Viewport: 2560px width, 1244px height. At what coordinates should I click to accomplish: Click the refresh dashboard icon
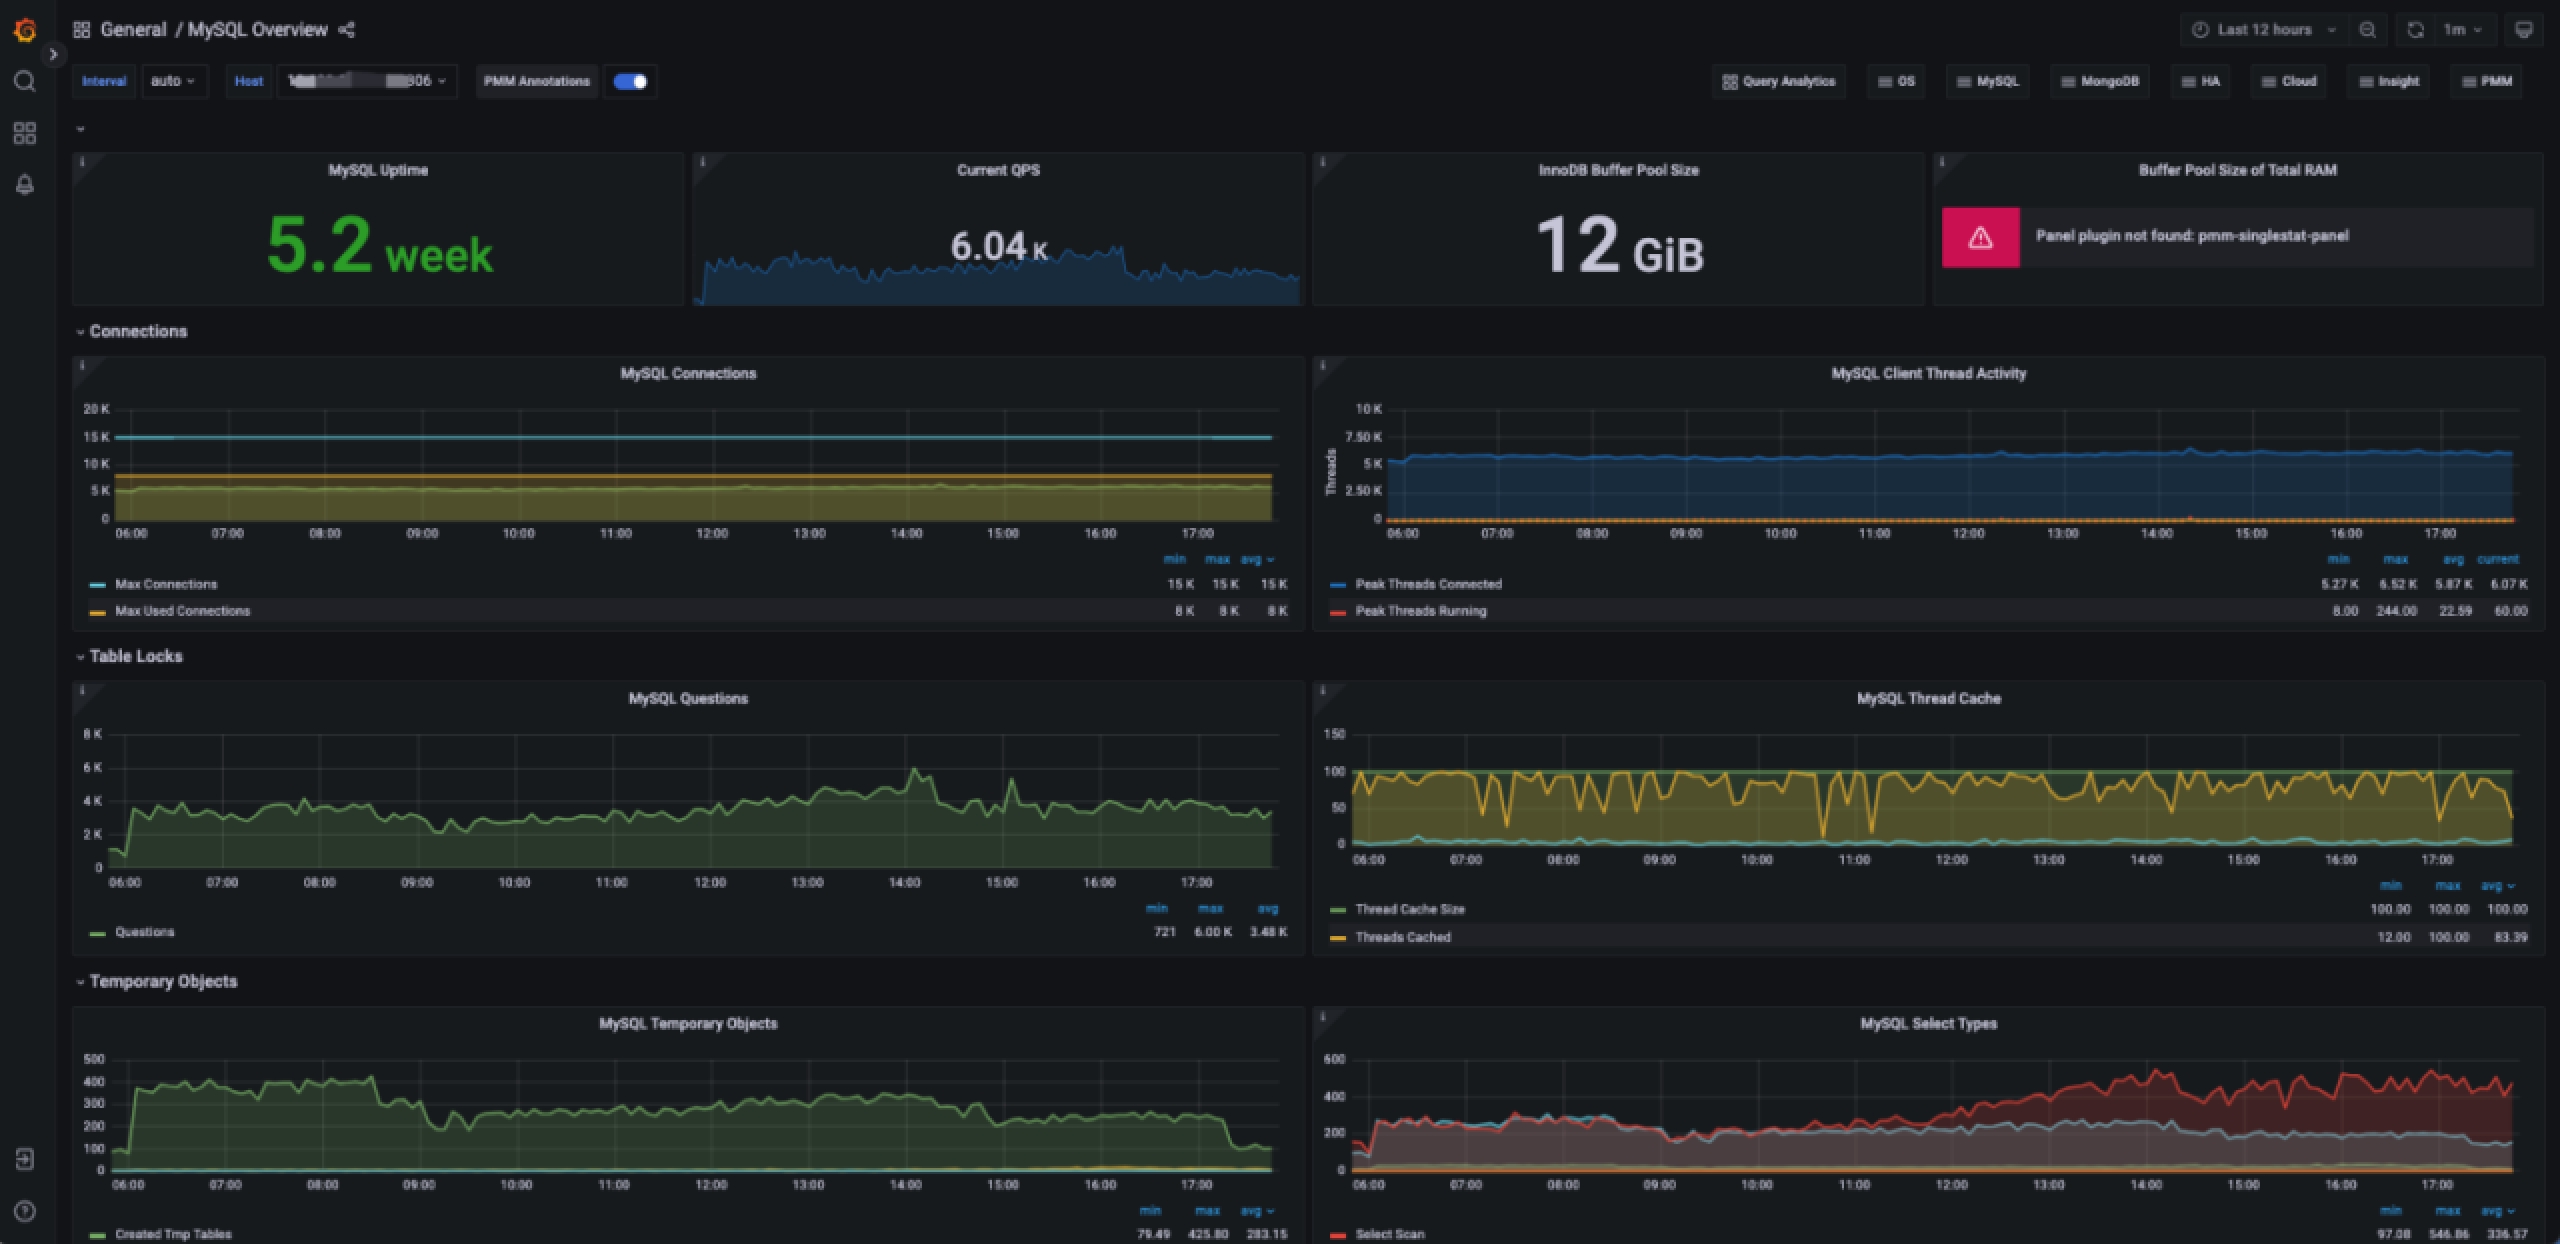click(x=2415, y=30)
